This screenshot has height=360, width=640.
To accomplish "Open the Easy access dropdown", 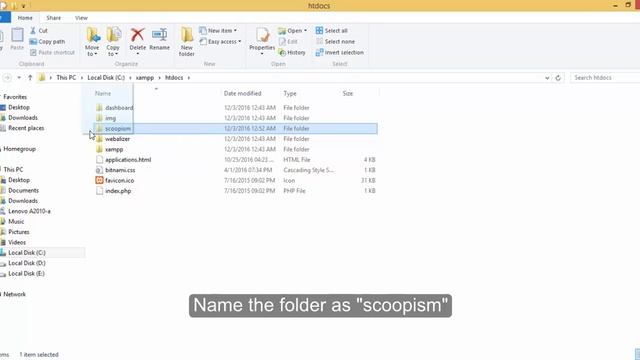I will (x=220, y=42).
